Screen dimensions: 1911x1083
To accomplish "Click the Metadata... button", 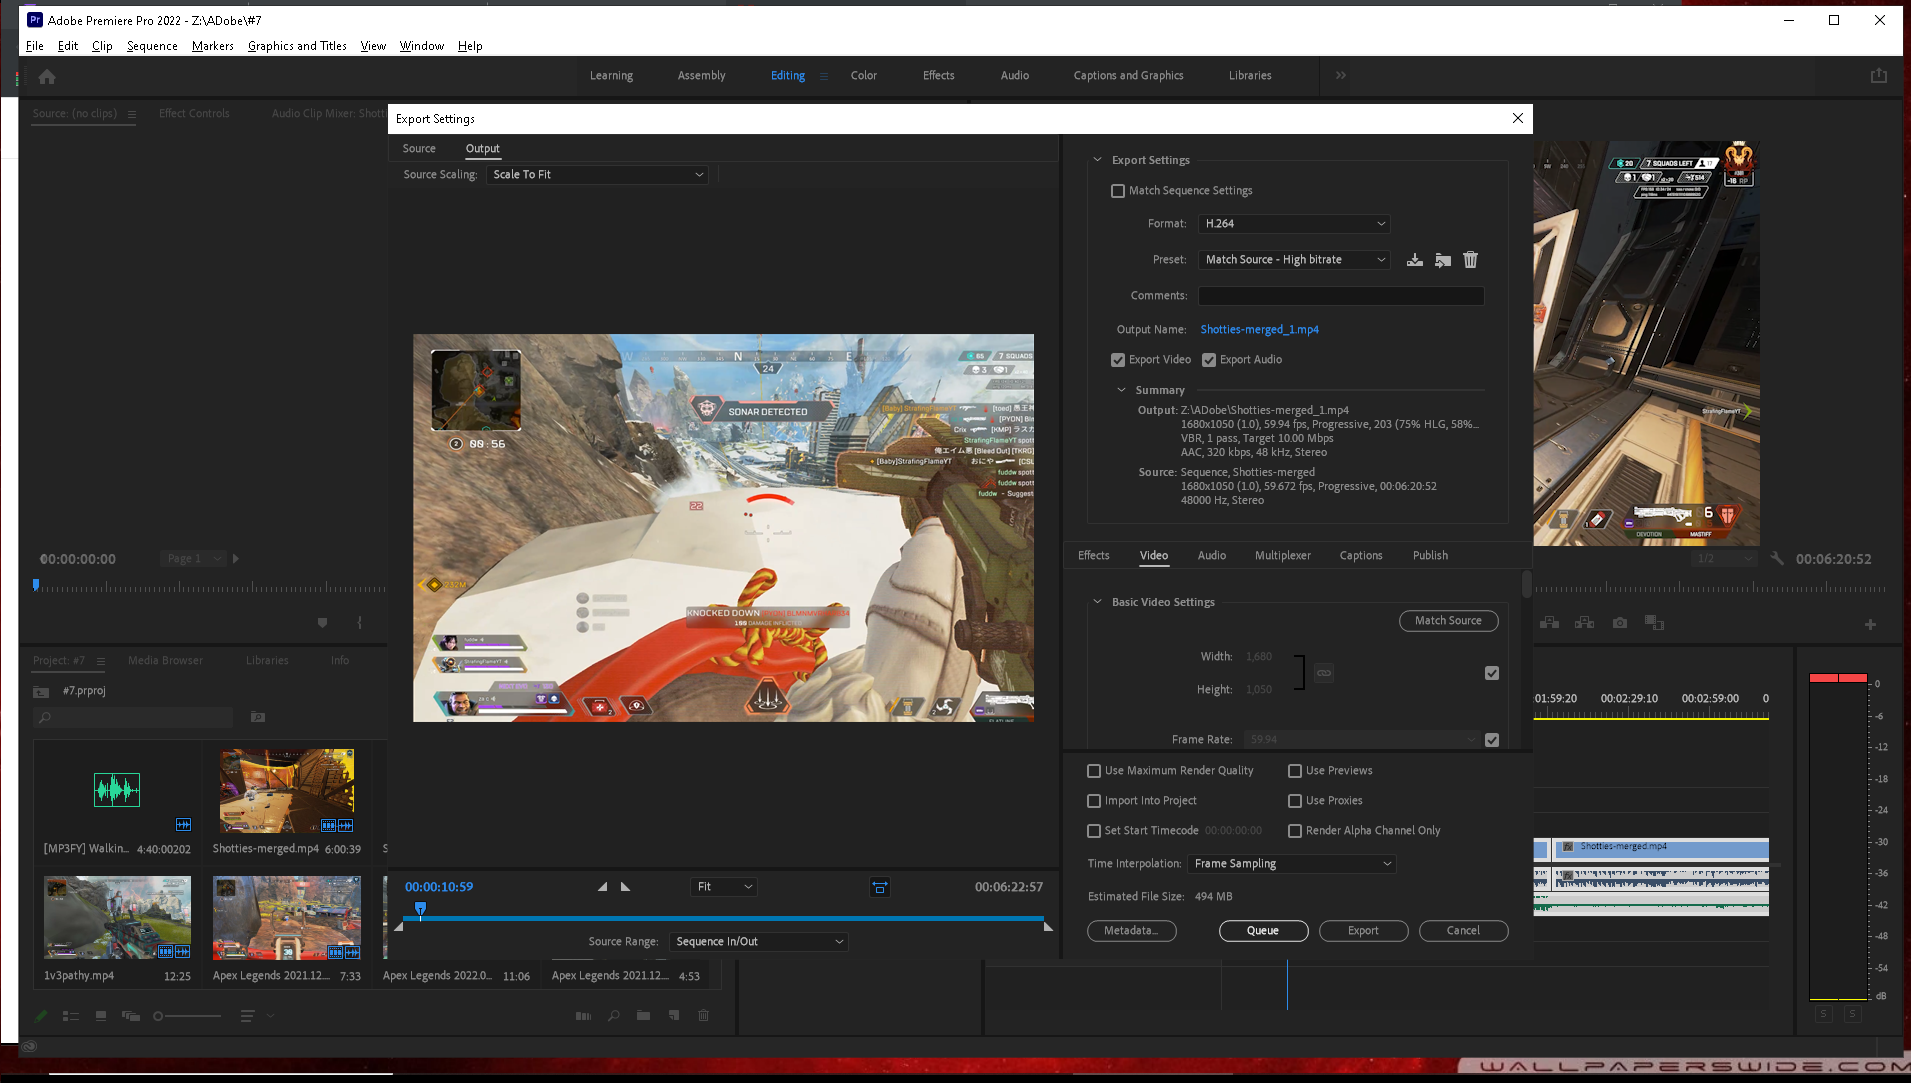I will tap(1131, 931).
